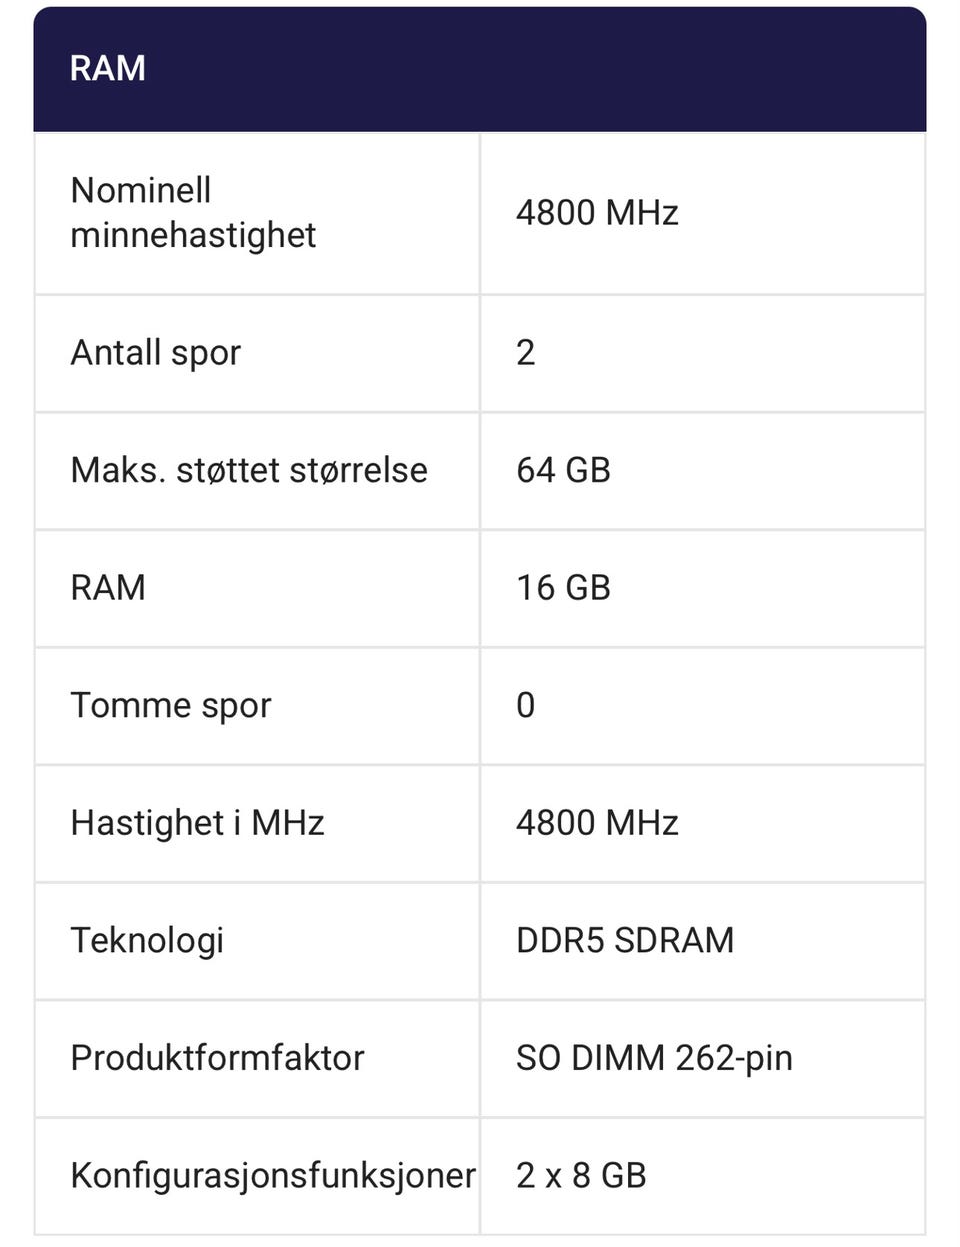This screenshot has height=1247, width=960.
Task: Click the 4800 MHz nominal speed value
Action: pyautogui.click(x=597, y=213)
